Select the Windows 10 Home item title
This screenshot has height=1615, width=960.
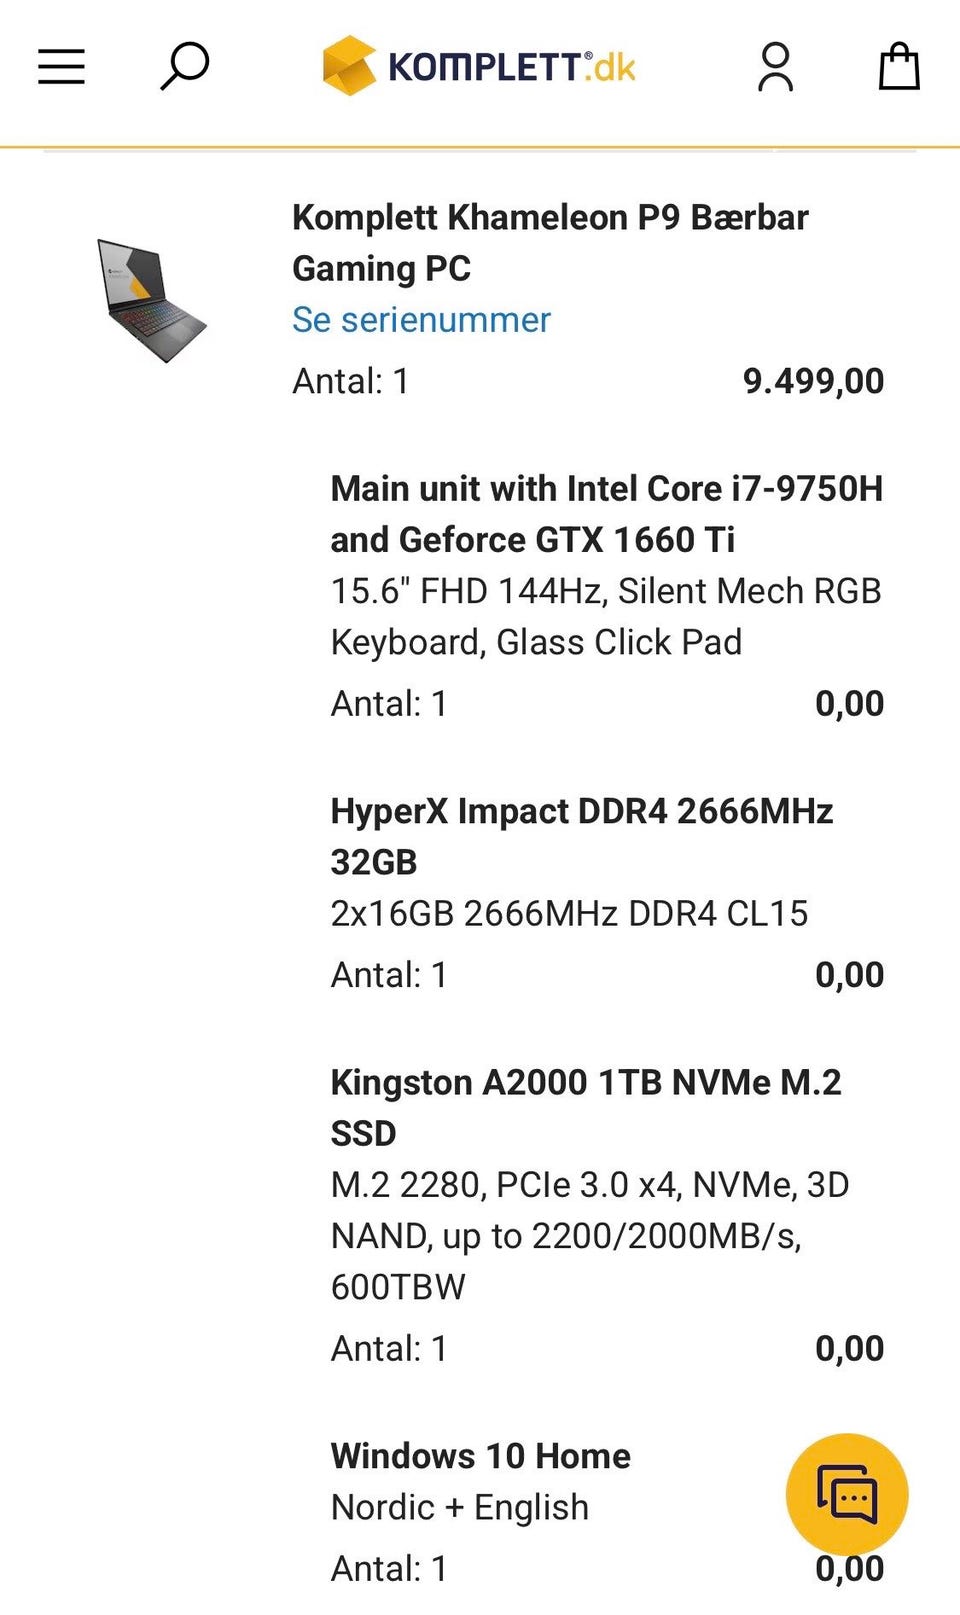pos(480,1456)
